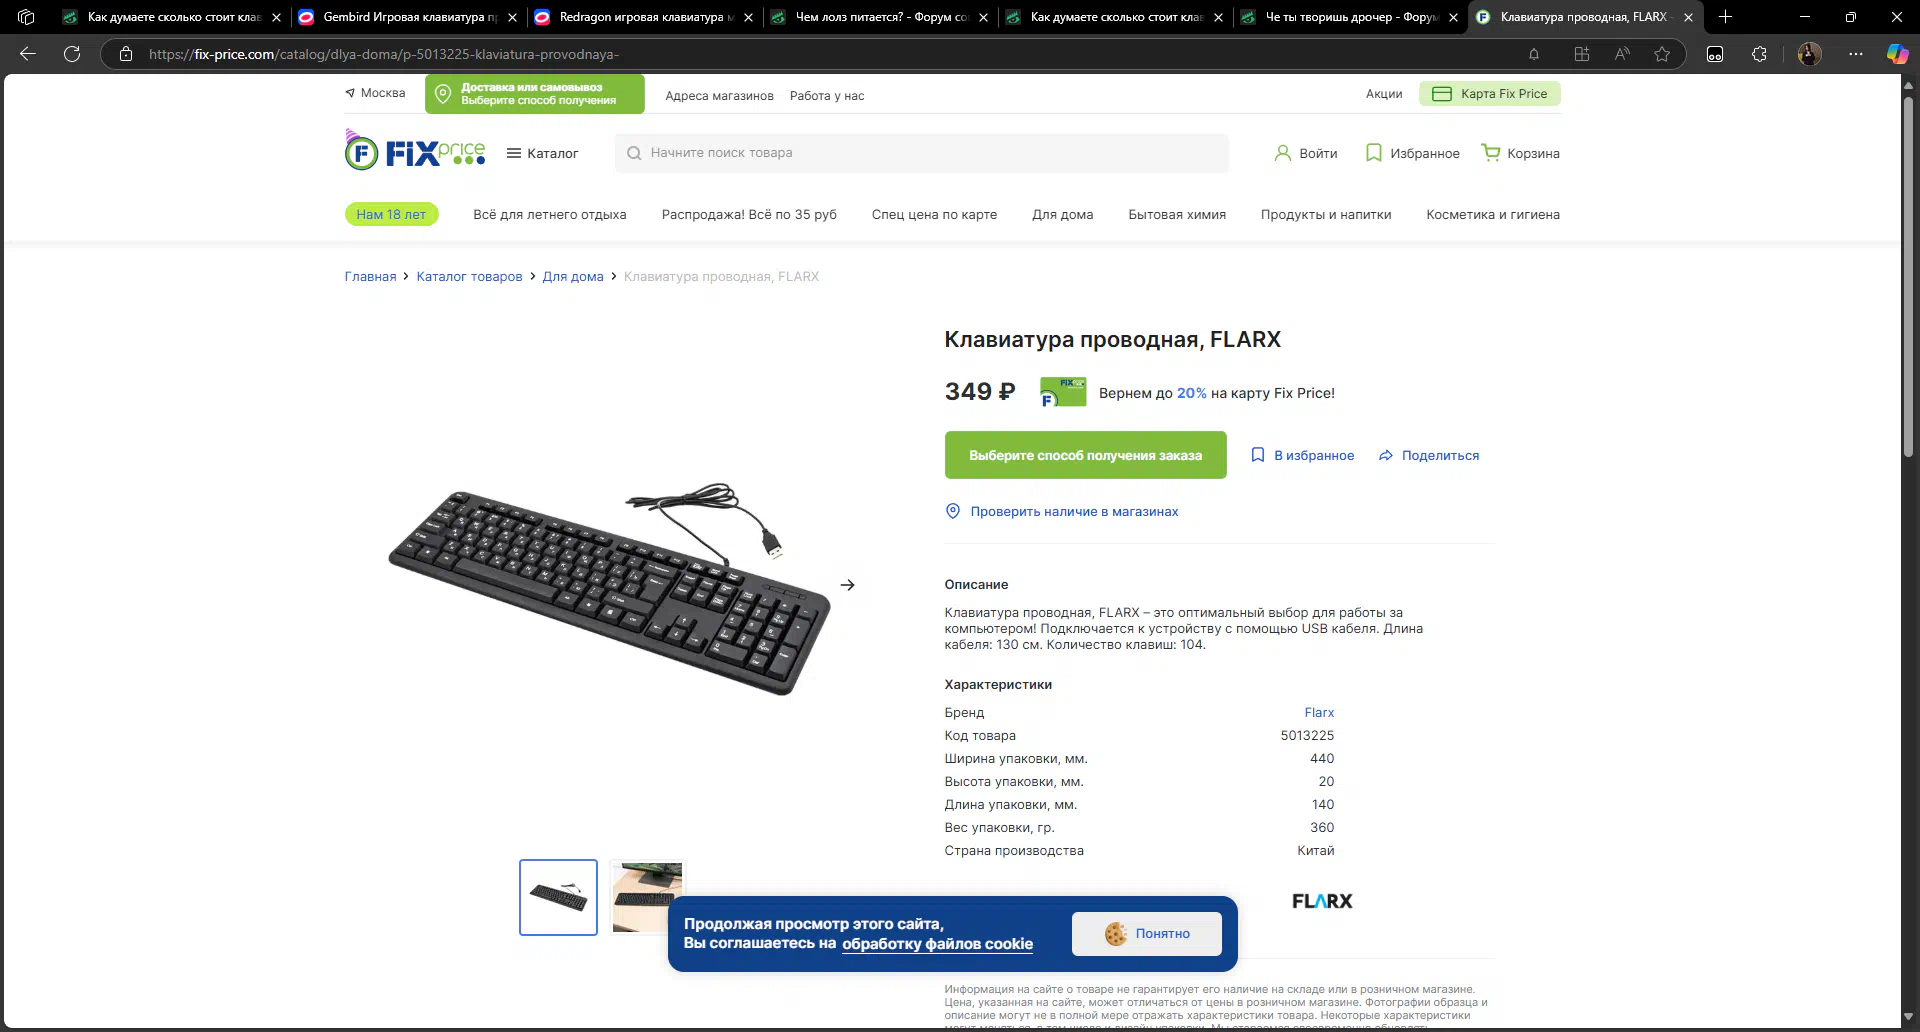This screenshot has height=1032, width=1920.
Task: Open the browser extensions puzzle icon
Action: 1759,54
